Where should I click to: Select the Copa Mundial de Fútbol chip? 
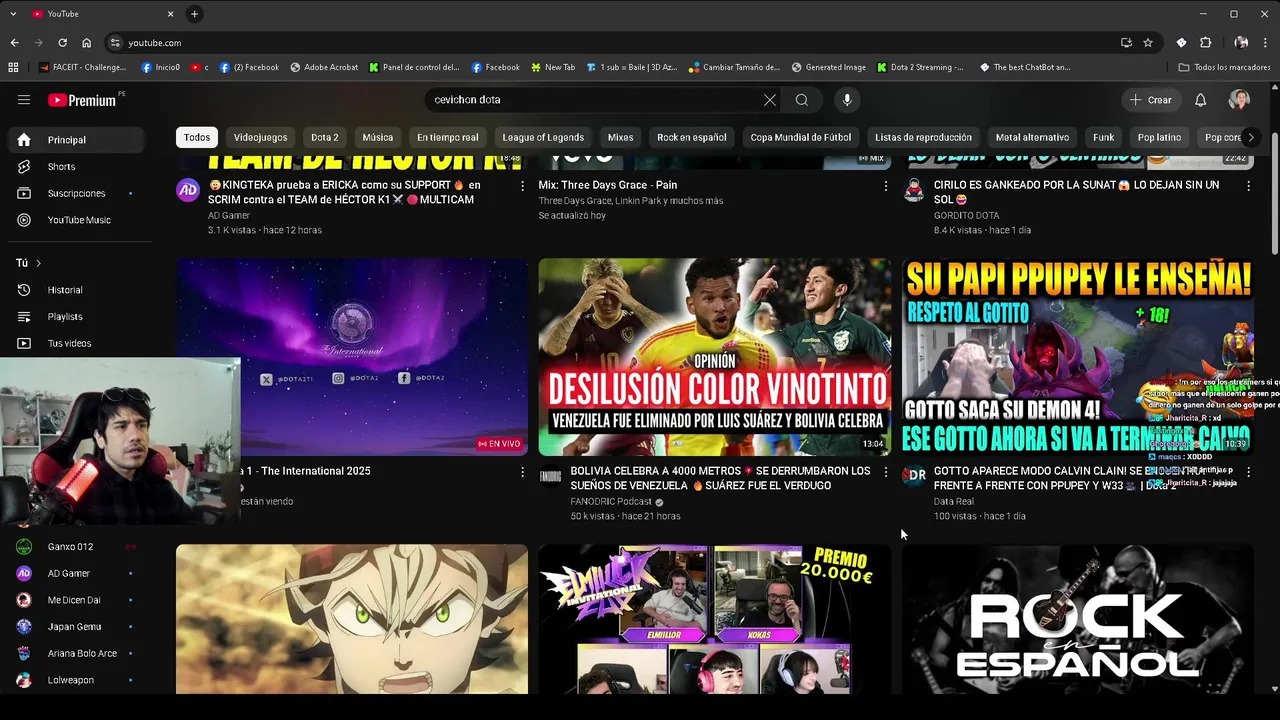tap(801, 137)
